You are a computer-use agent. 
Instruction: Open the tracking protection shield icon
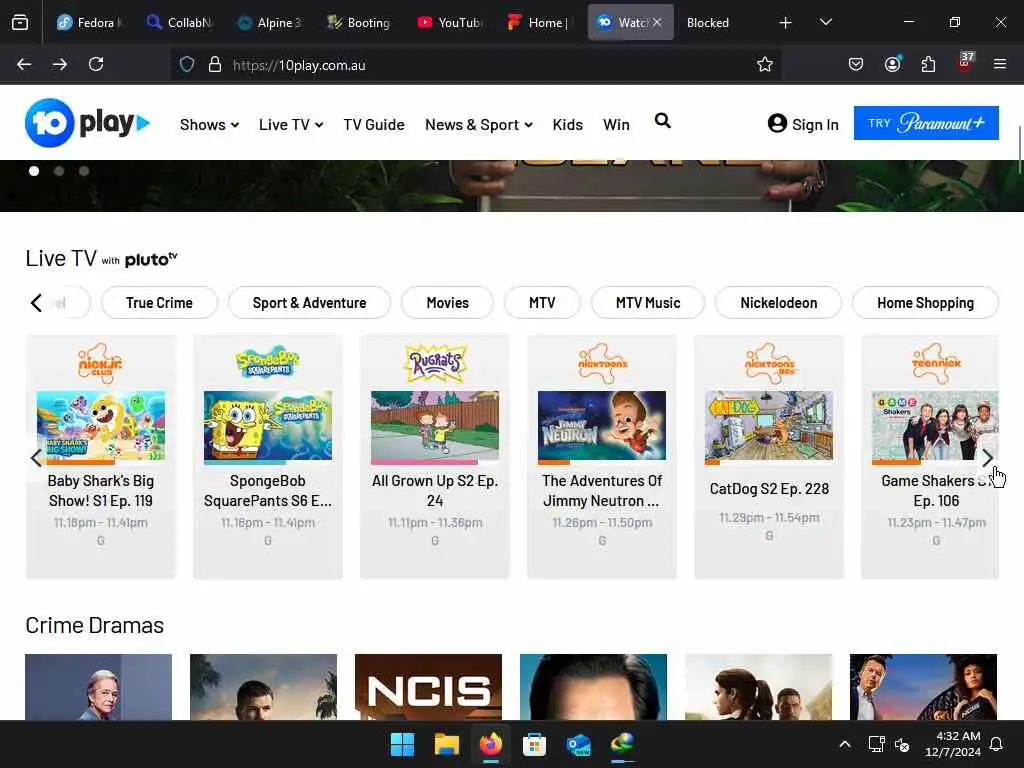point(187,65)
